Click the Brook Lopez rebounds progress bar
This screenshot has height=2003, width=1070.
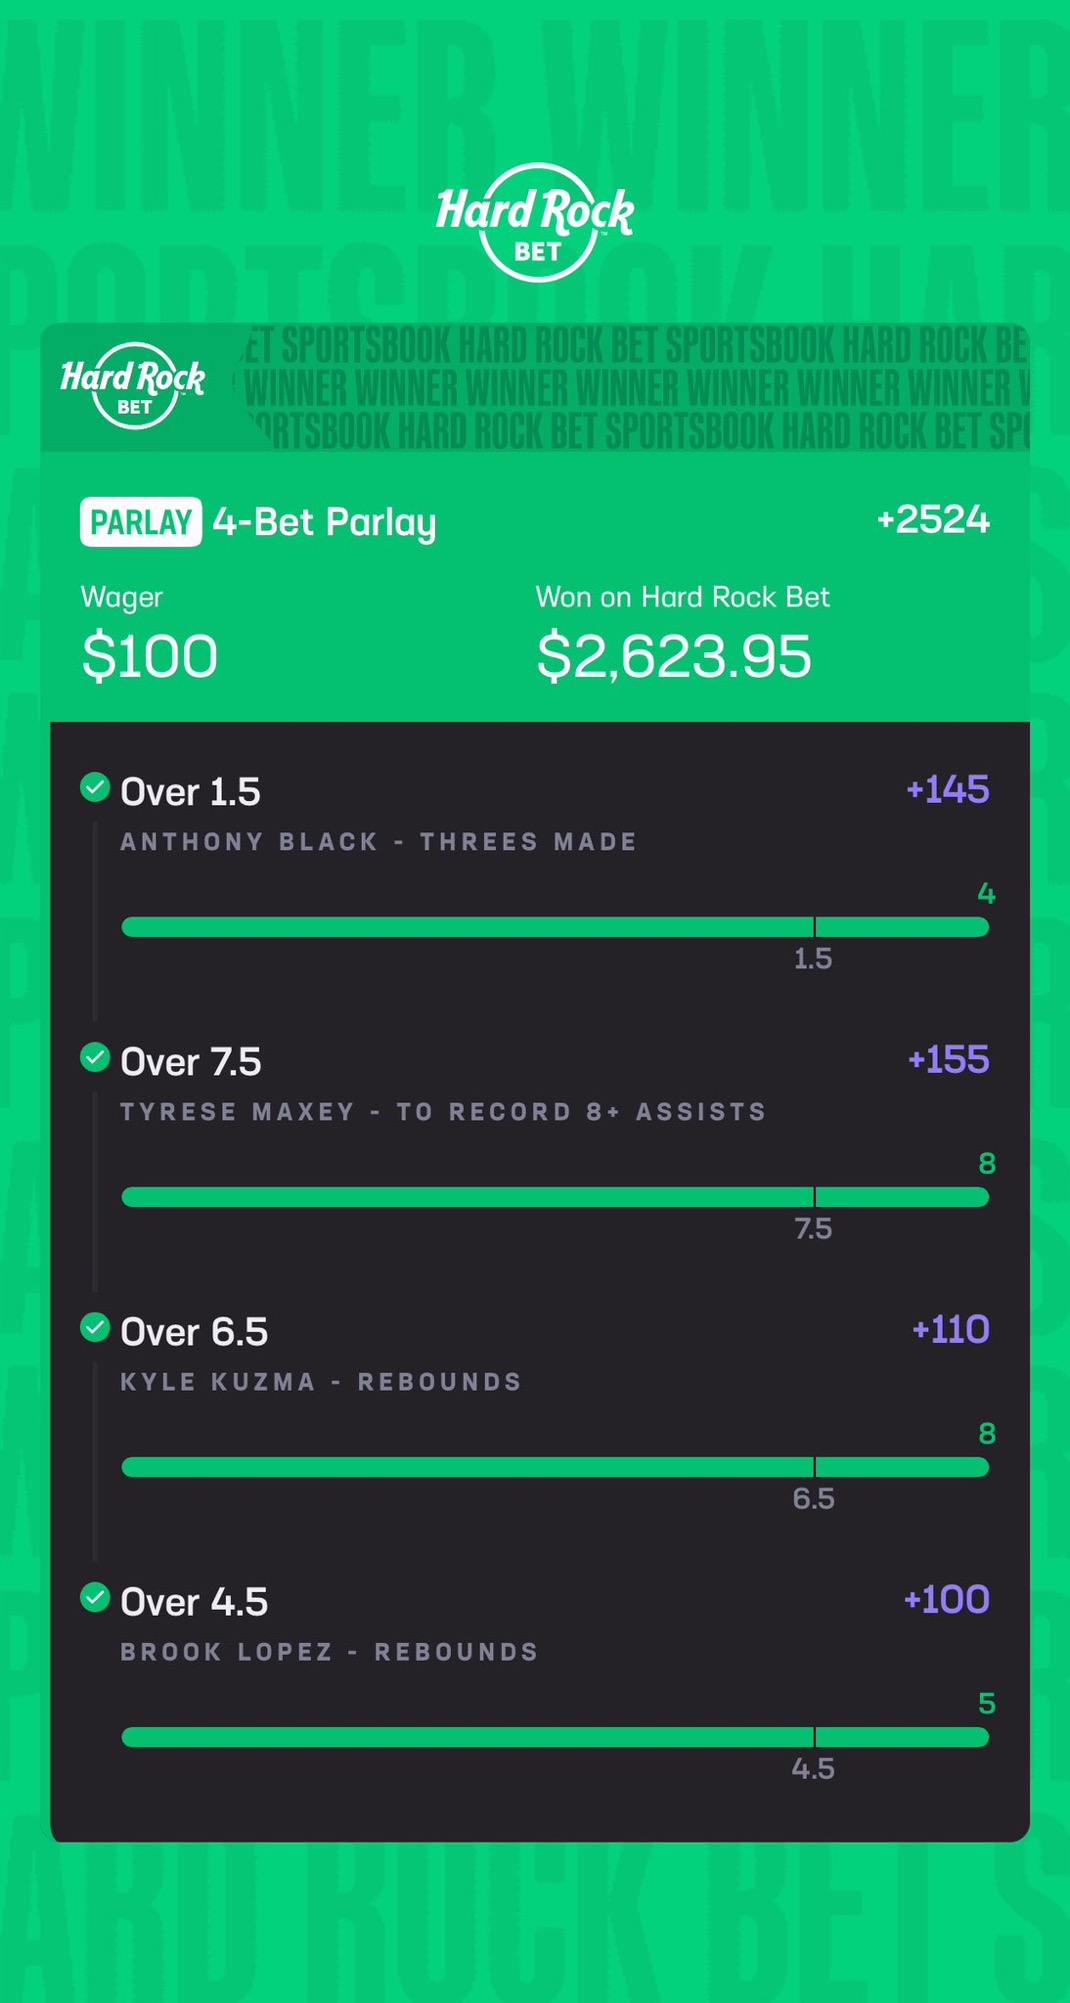[x=555, y=1737]
